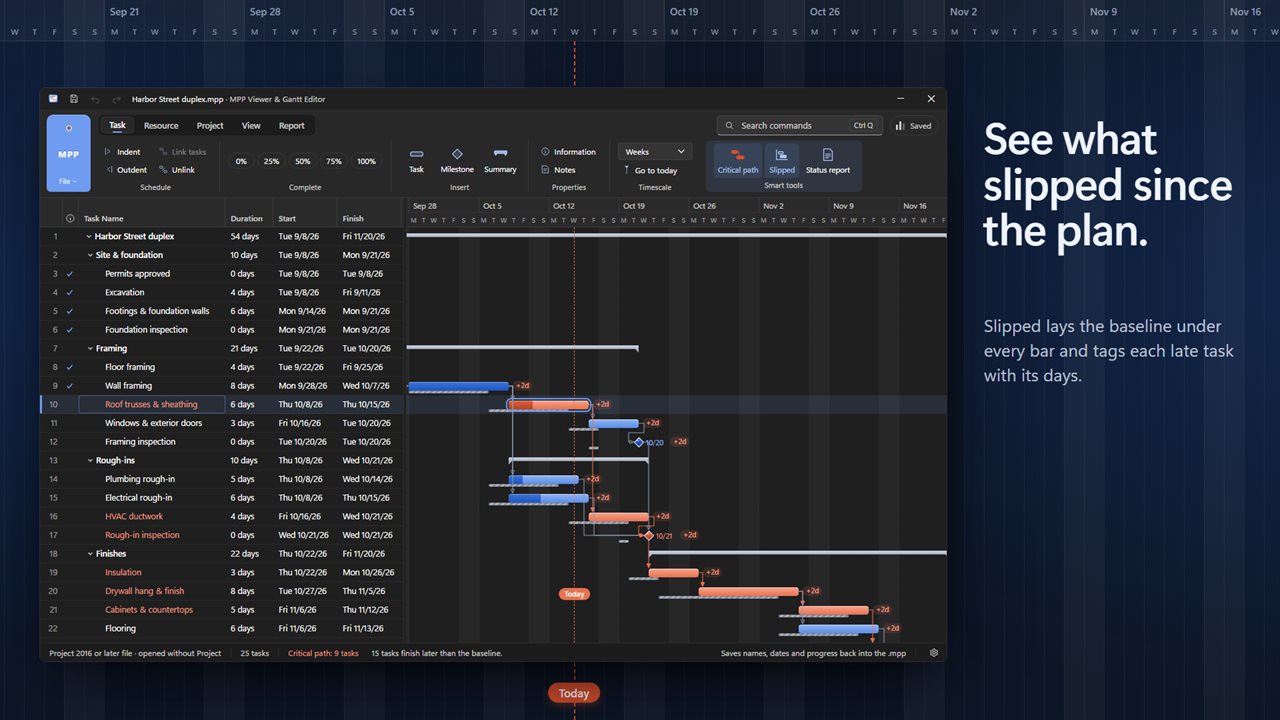Image resolution: width=1280 pixels, height=720 pixels.
Task: Set completion to 75%
Action: pyautogui.click(x=334, y=161)
